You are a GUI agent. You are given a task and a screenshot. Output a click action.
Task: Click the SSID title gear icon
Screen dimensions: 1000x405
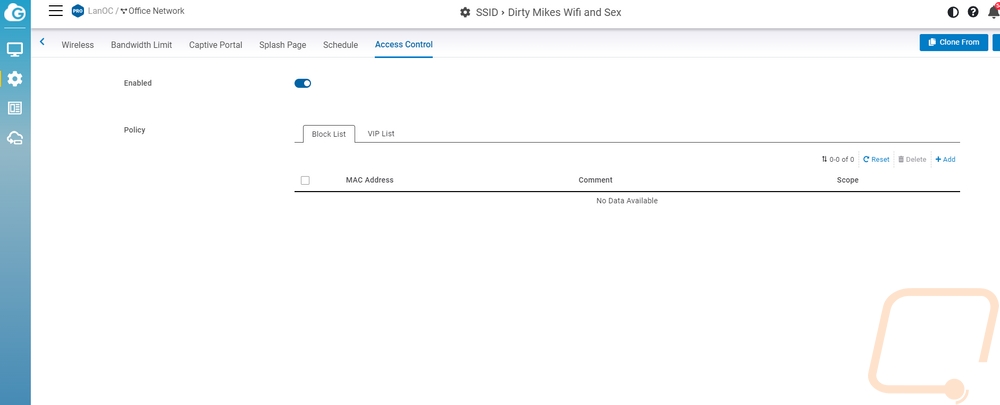[465, 12]
